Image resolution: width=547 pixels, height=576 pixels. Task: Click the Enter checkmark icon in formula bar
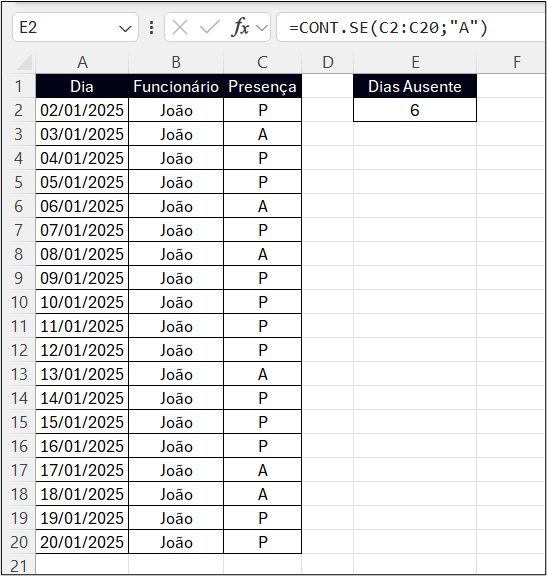tap(210, 28)
